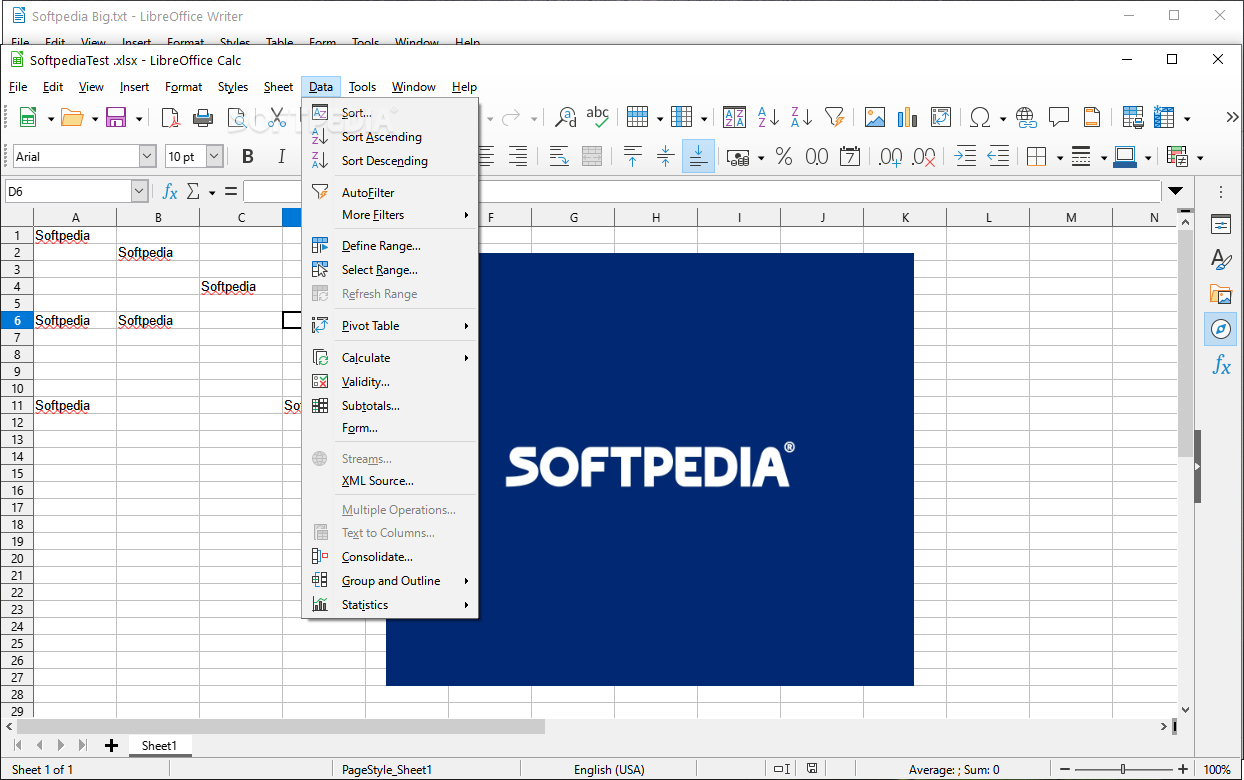Choose Validity... from the Data menu
Viewport: 1244px width, 780px height.
coord(390,382)
